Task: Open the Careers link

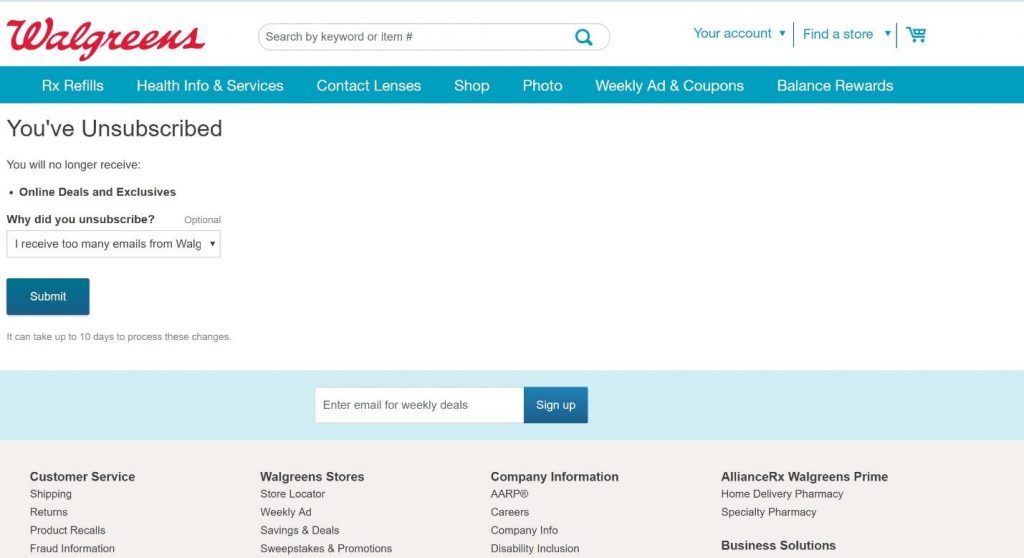Action: click(x=509, y=512)
